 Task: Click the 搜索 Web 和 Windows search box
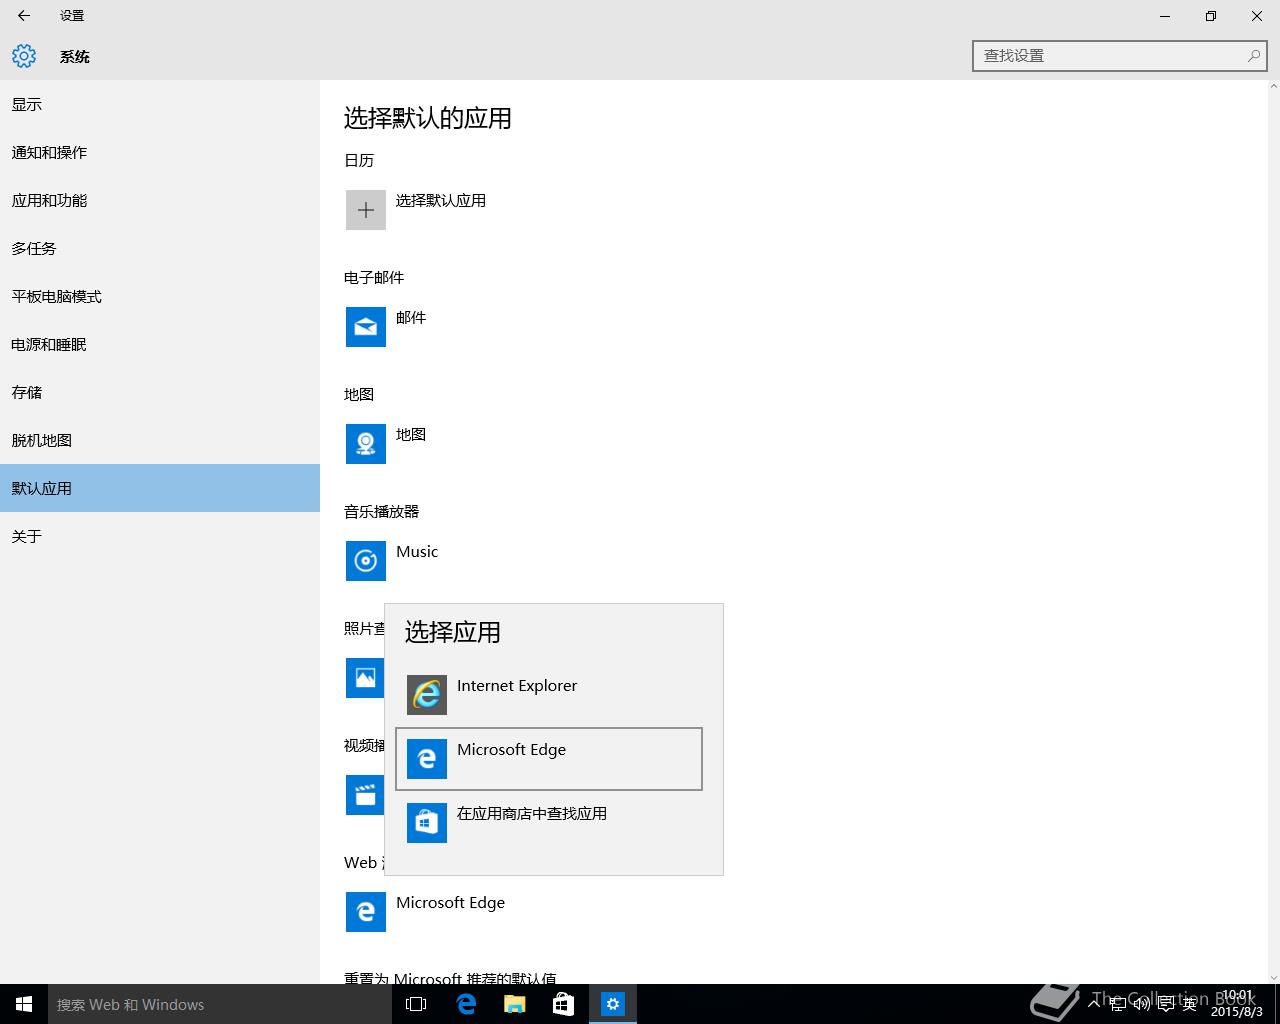pos(220,1004)
